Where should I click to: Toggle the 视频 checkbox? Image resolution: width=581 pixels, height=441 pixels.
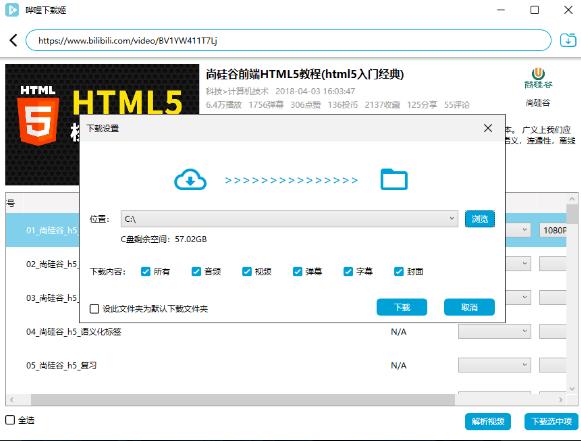coord(247,272)
